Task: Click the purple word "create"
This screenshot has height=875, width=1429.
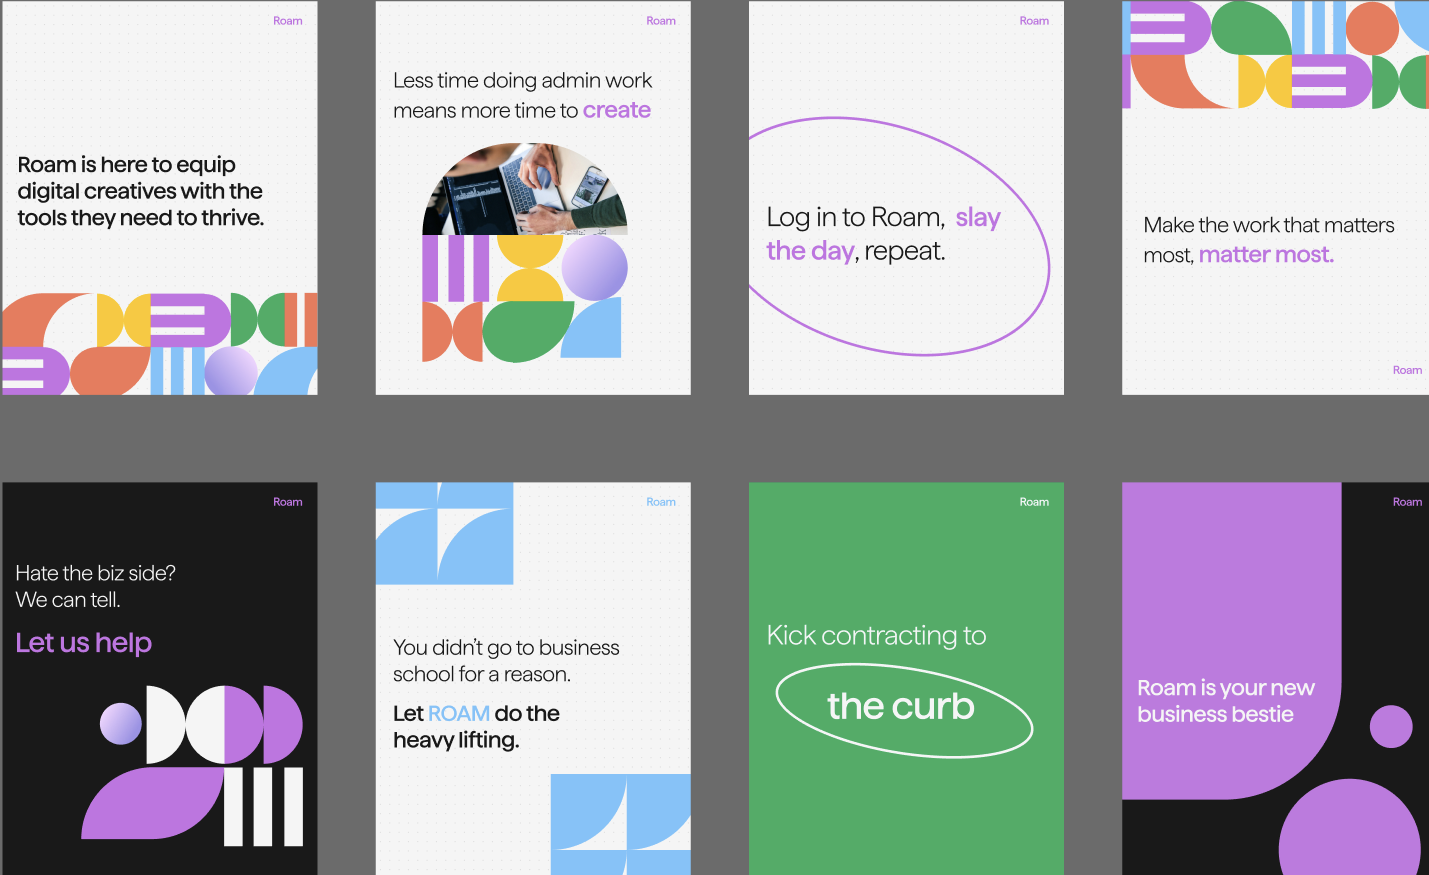Action: pyautogui.click(x=617, y=110)
